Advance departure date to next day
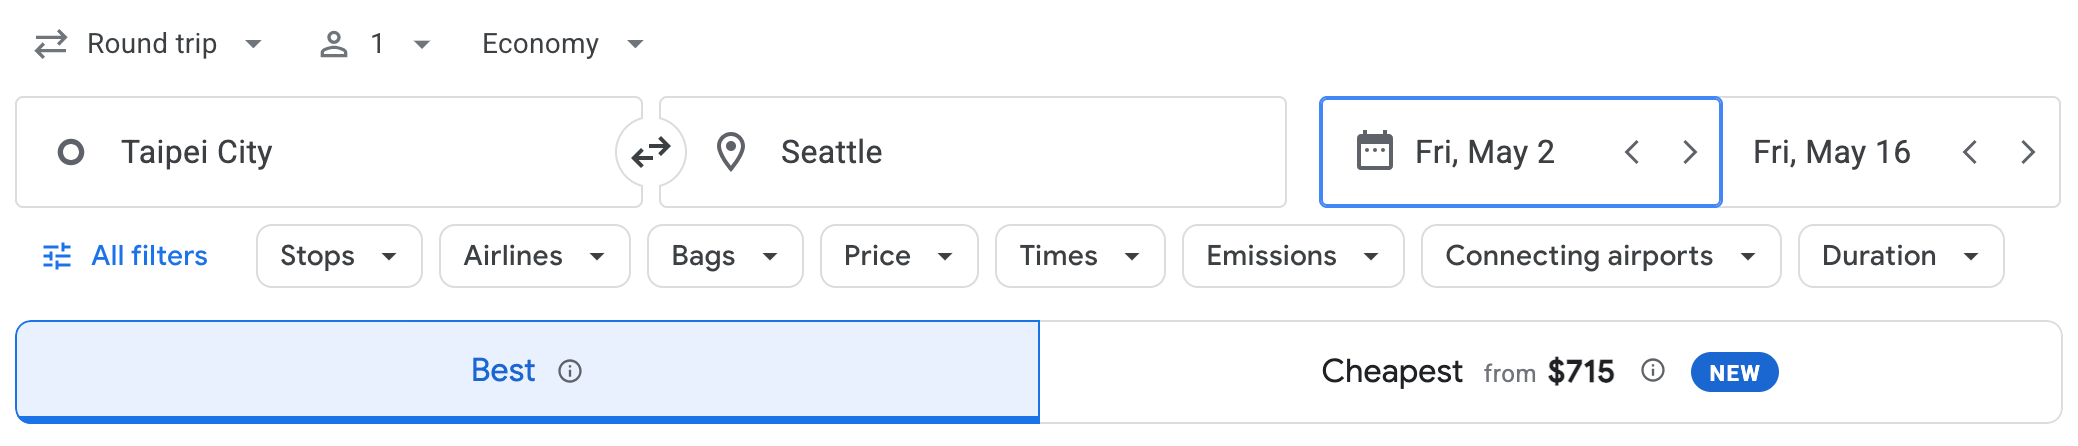The height and width of the screenshot is (446, 2078). [x=1690, y=152]
